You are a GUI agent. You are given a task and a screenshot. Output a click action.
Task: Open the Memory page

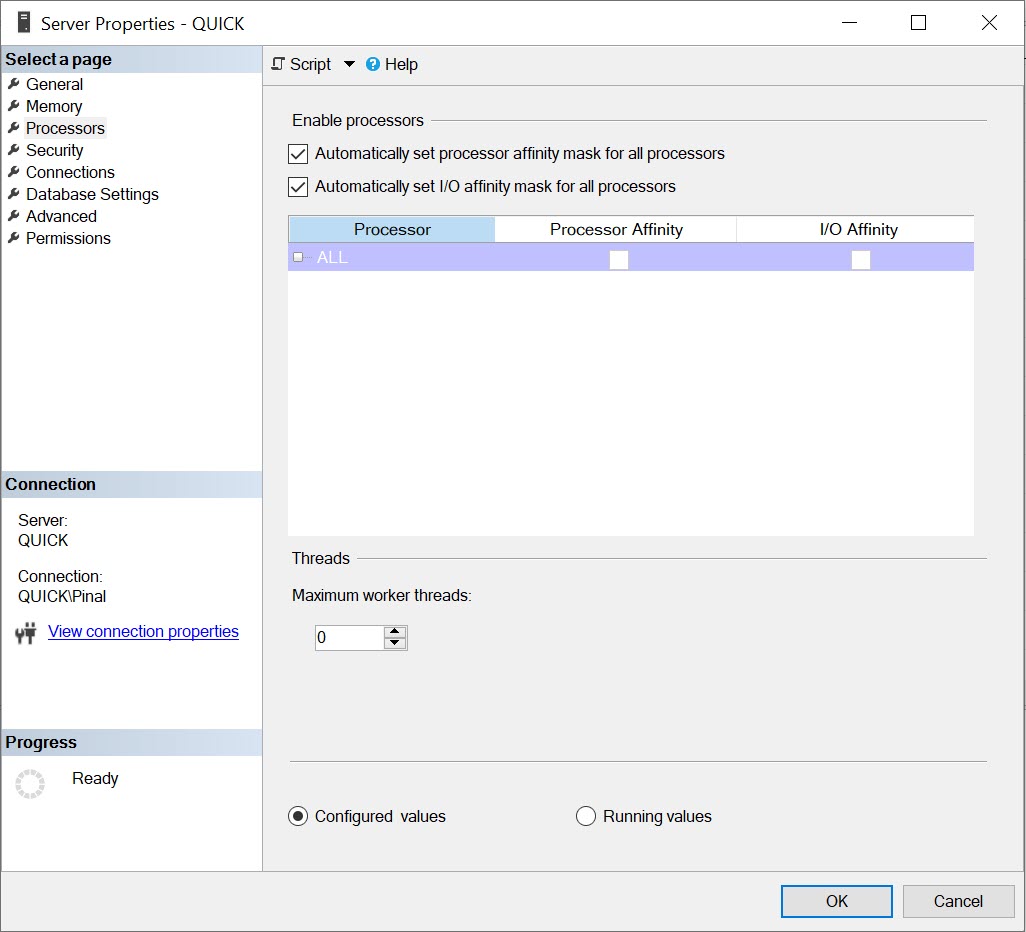point(54,106)
